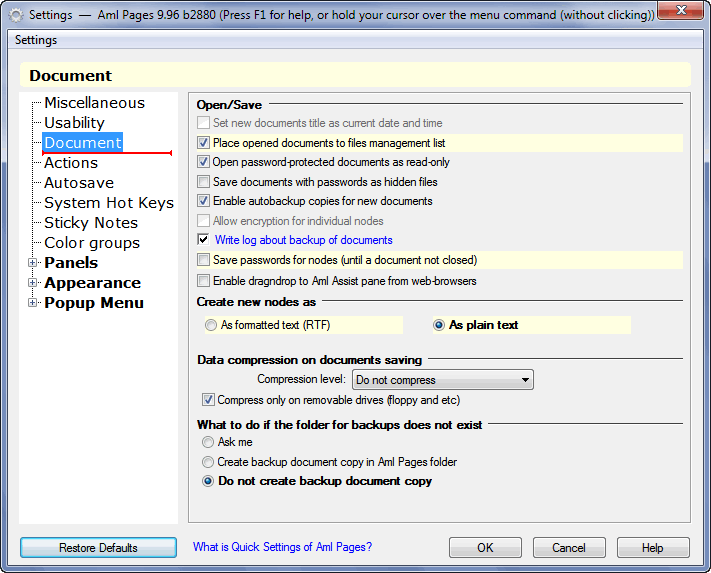
Task: Select Autosave in the settings tree
Action: [x=79, y=183]
